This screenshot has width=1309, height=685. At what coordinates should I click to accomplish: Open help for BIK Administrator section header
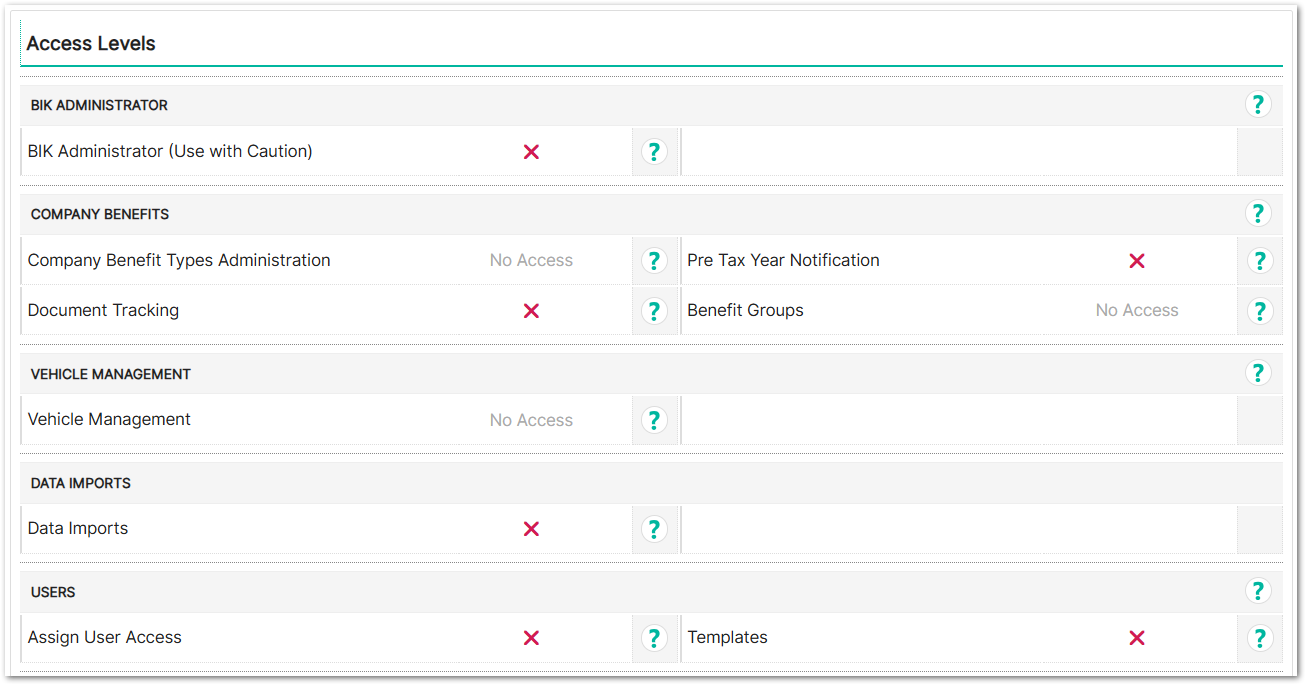[1258, 104]
